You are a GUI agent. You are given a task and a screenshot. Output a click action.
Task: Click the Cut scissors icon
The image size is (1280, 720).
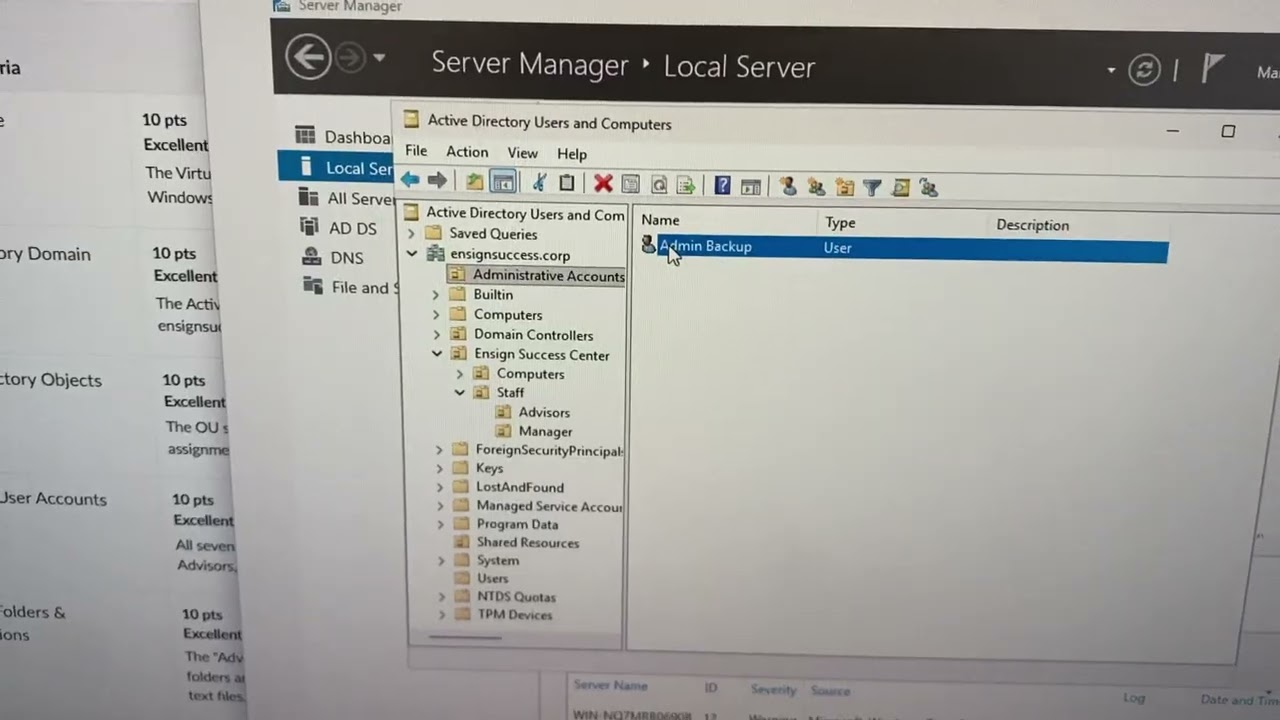539,182
